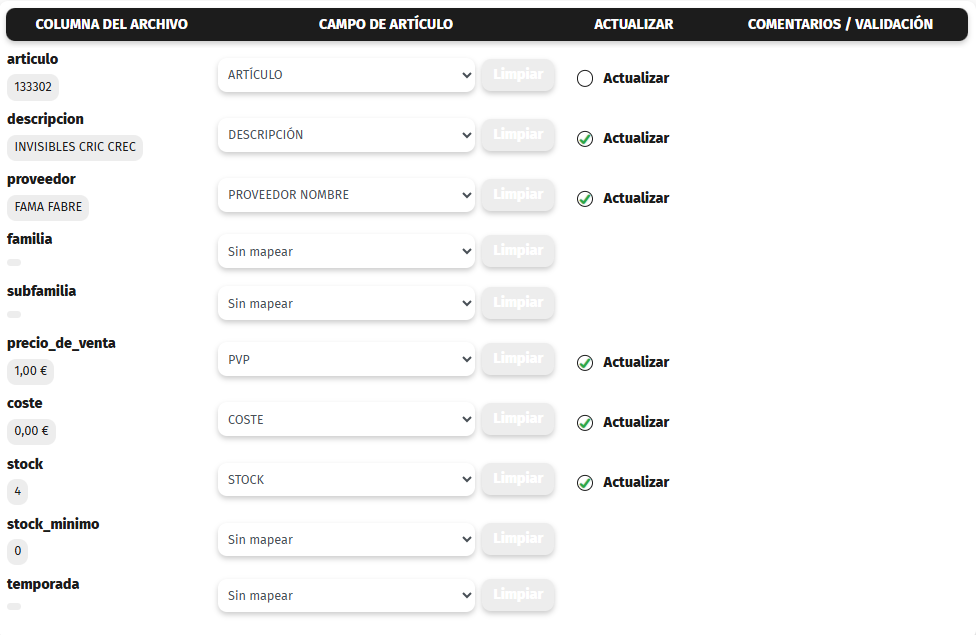Viewport: 976px width, 635px height.
Task: Toggle Actualizar checkmark for proveedor row
Action: coord(585,199)
